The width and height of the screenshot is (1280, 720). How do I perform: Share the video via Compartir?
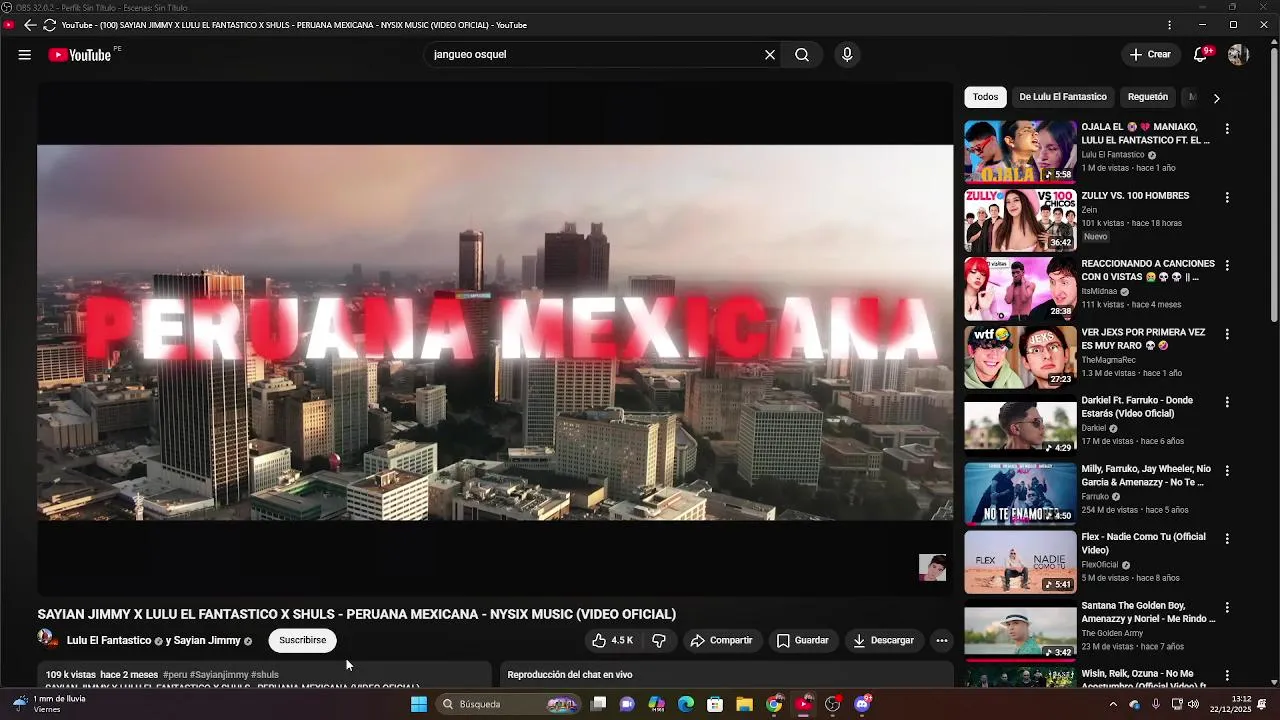(721, 640)
